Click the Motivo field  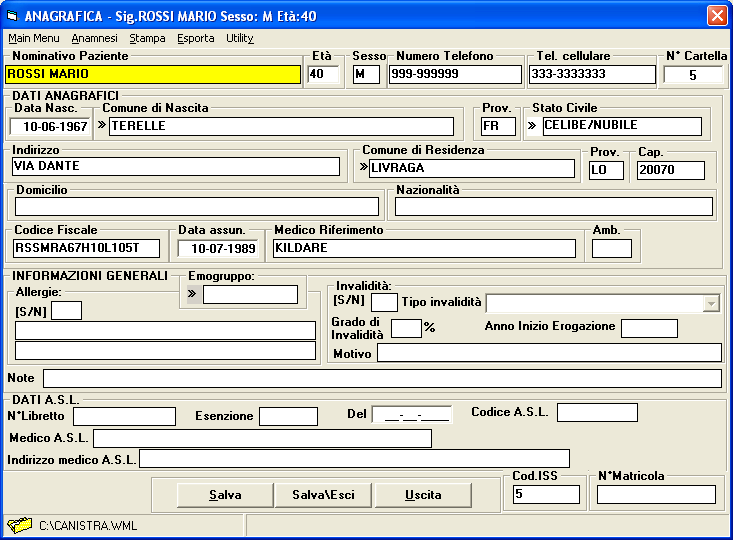coord(550,353)
